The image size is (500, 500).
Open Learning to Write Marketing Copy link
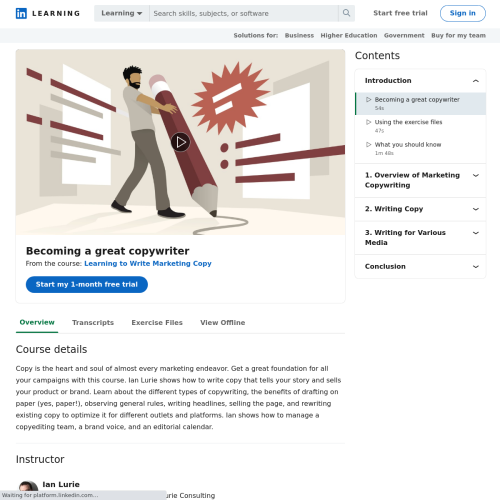pyautogui.click(x=148, y=263)
